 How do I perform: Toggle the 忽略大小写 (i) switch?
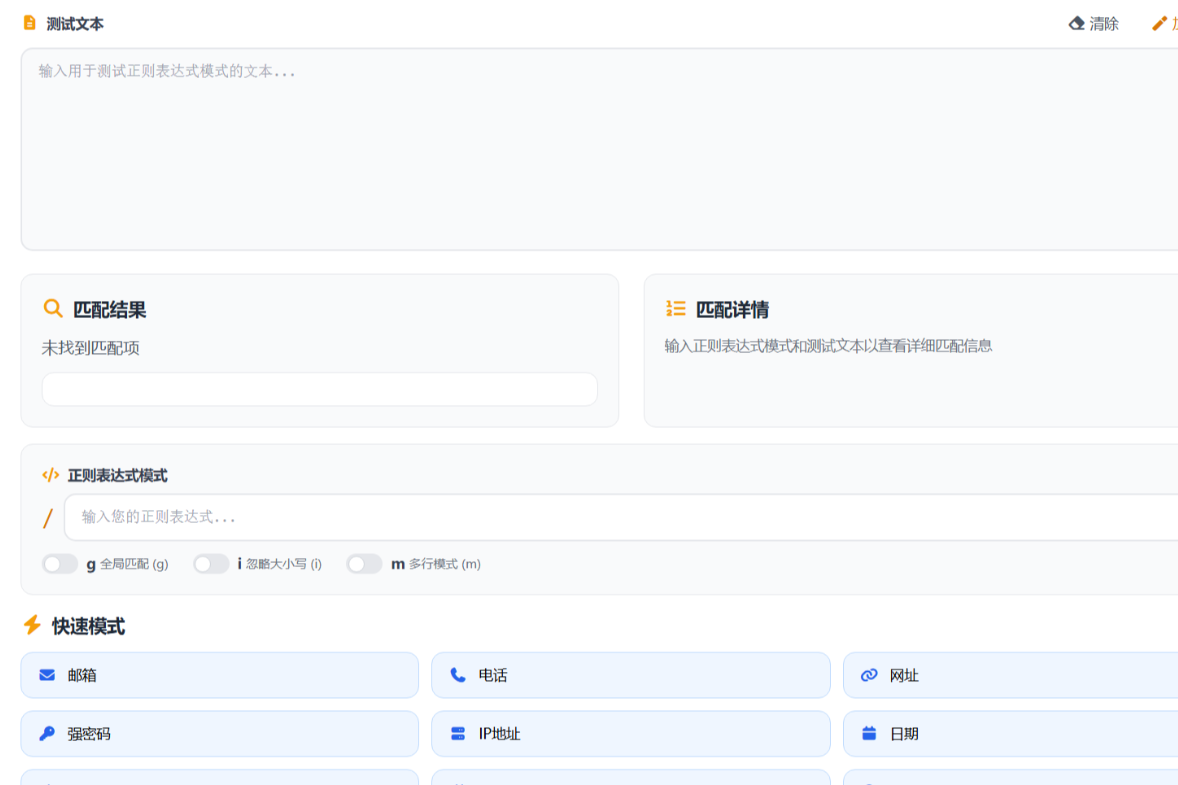pos(211,563)
